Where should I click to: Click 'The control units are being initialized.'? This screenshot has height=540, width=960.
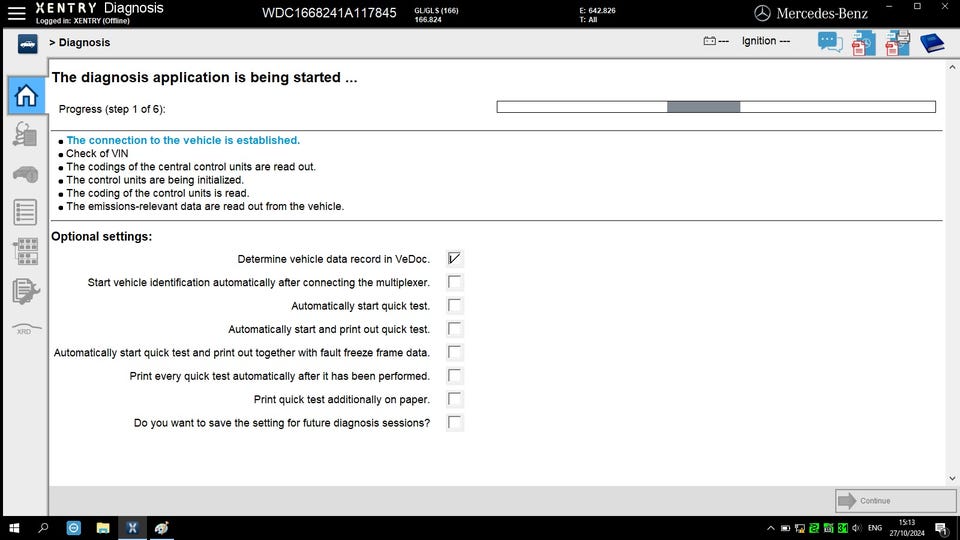155,180
